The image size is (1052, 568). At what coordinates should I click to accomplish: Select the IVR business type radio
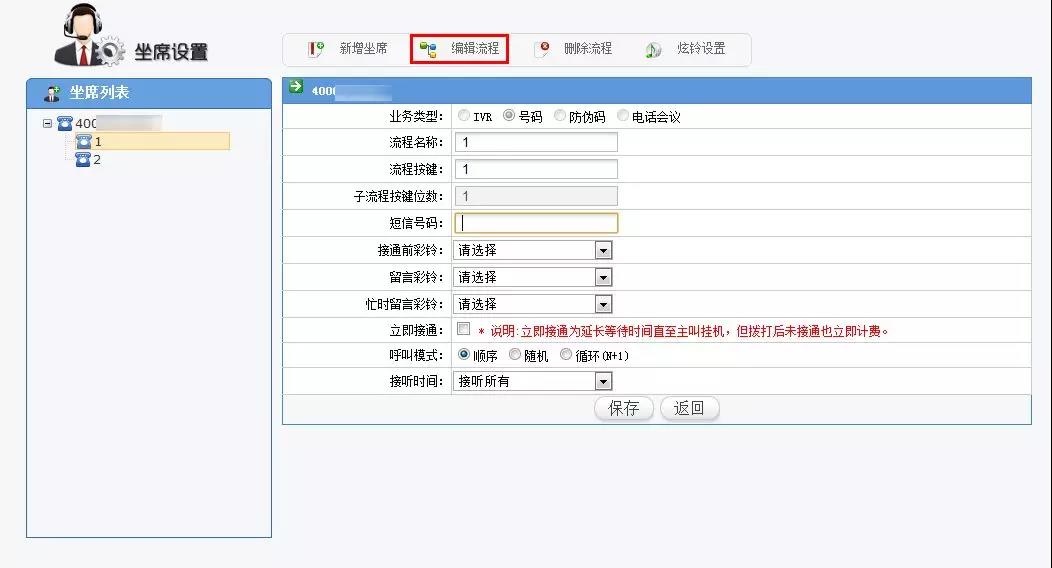(463, 116)
